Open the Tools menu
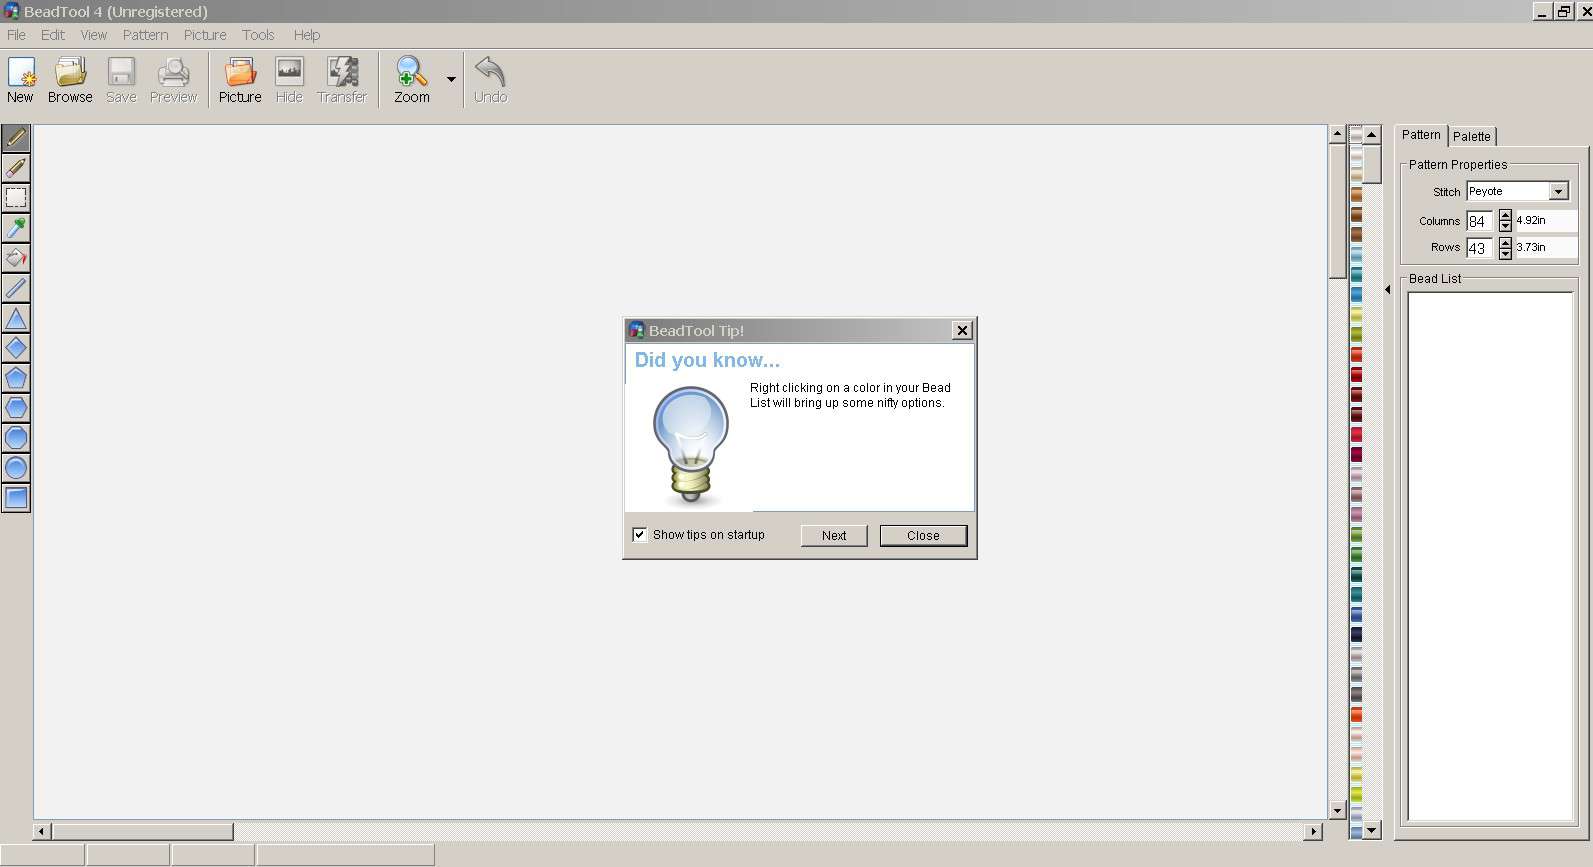 click(258, 35)
